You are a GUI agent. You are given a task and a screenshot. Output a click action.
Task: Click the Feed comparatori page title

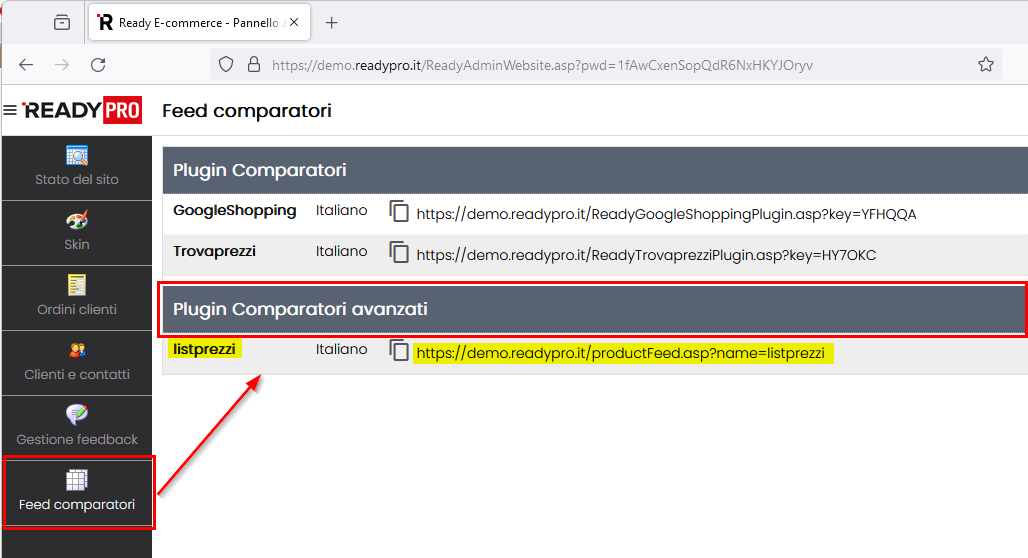[x=247, y=111]
